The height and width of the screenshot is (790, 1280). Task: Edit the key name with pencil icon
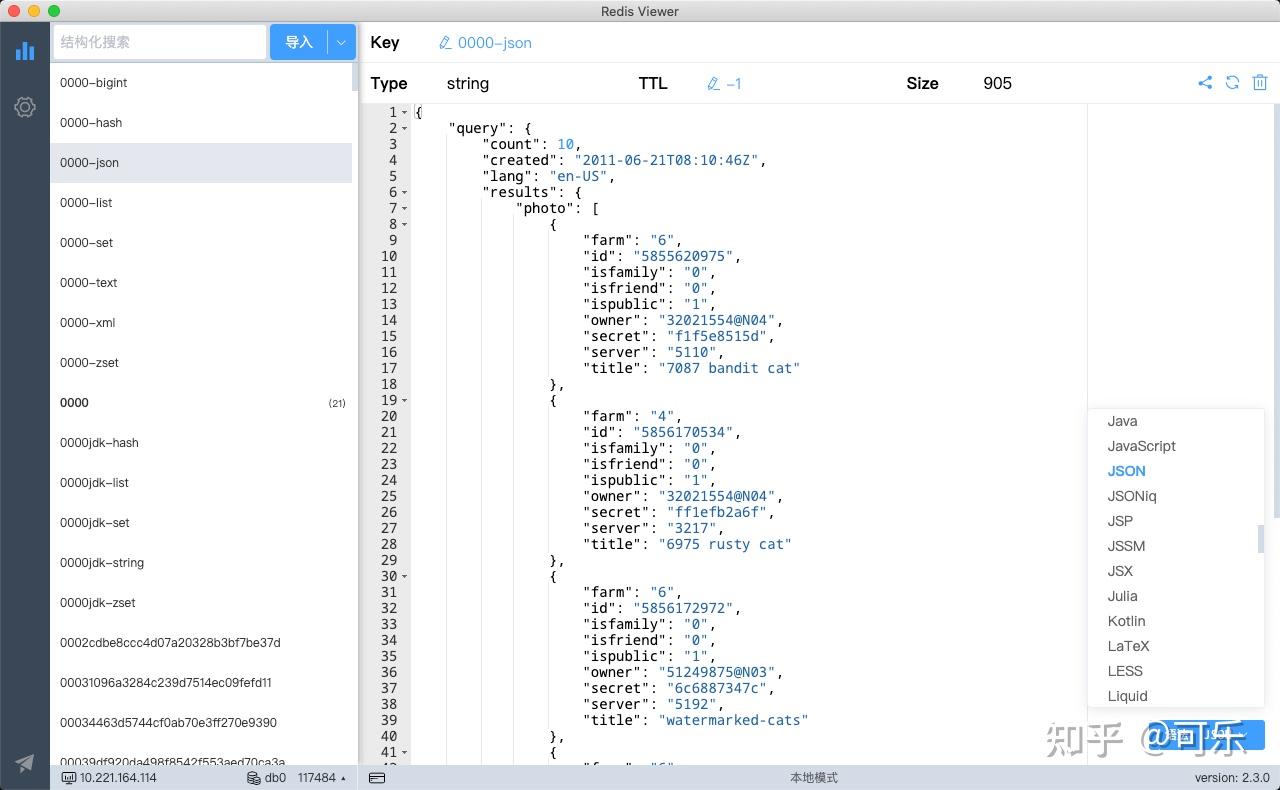coord(443,43)
